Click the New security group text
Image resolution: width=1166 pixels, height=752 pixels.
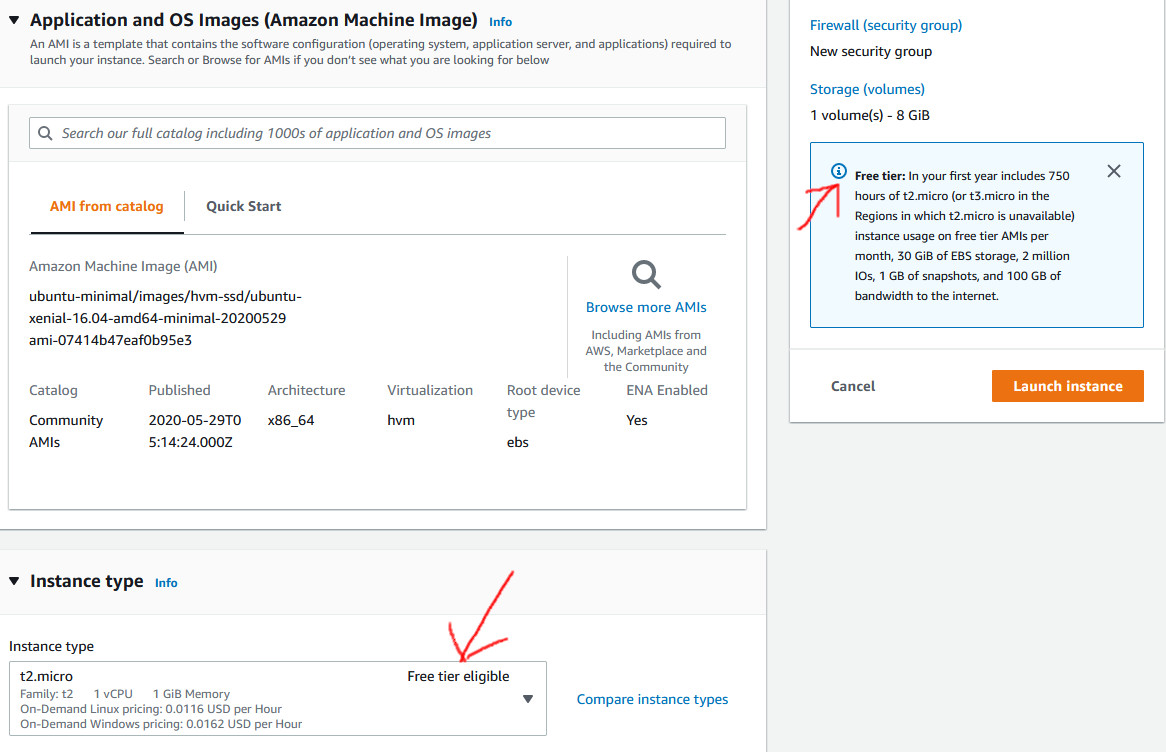pyautogui.click(x=871, y=51)
